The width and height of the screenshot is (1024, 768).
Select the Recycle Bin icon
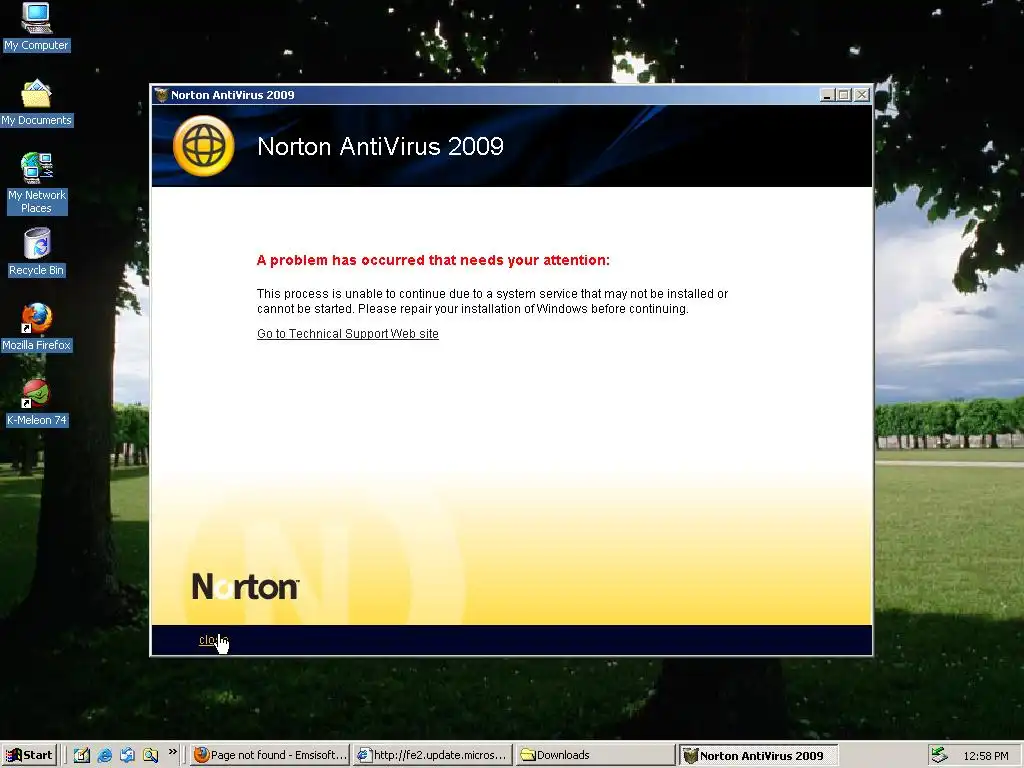pos(37,252)
